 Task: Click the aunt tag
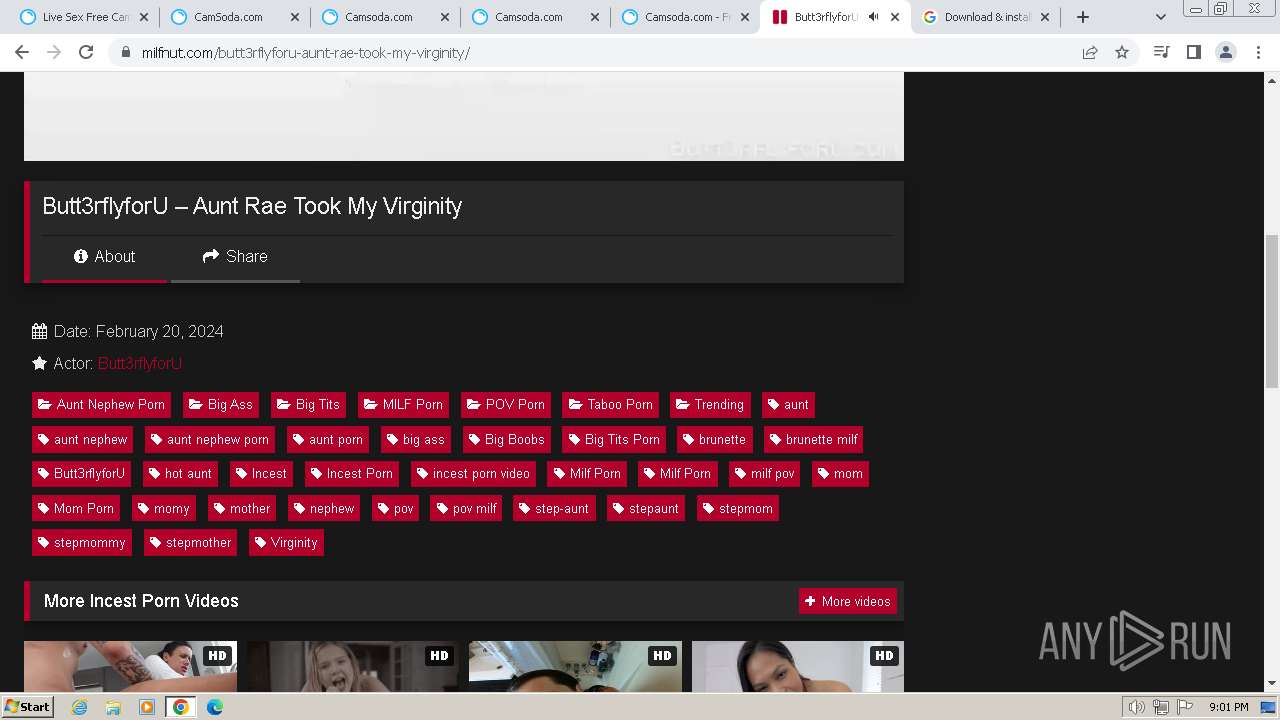click(788, 405)
